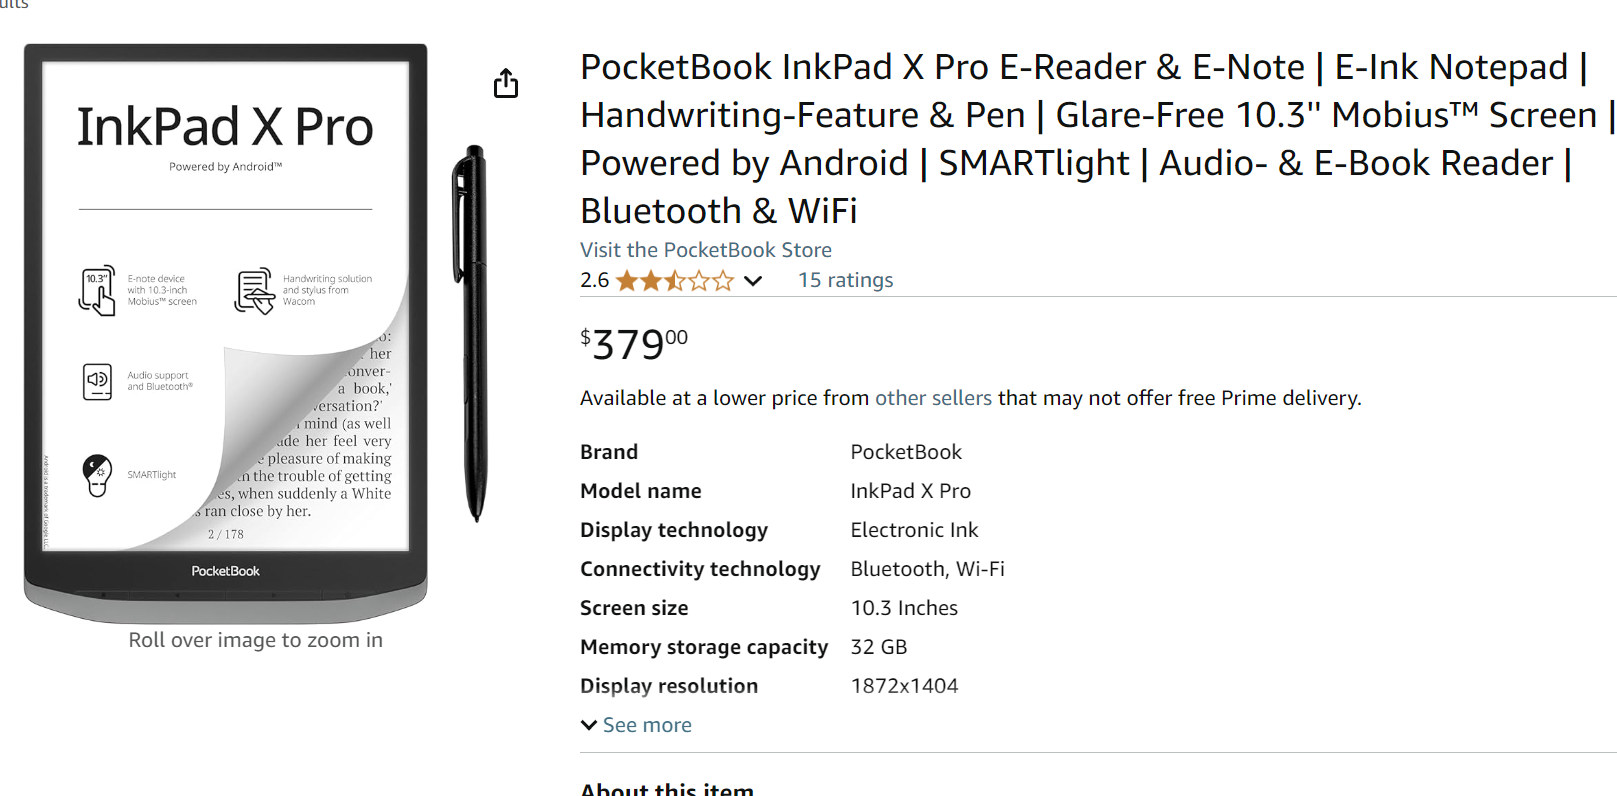Image resolution: width=1617 pixels, height=796 pixels.
Task: Click the Handwriting solution stylus icon
Action: point(254,291)
